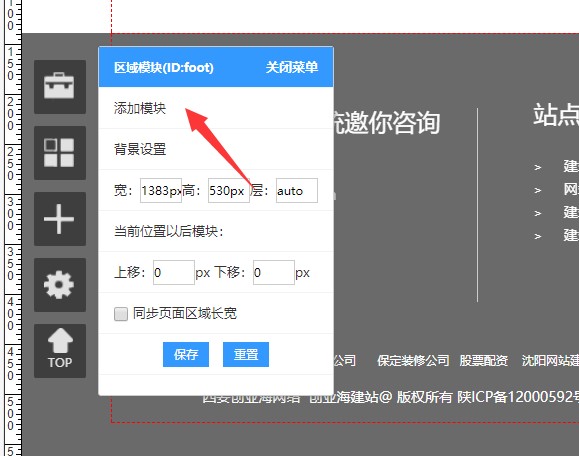Select 添加模块 menu item
The width and height of the screenshot is (579, 456).
pyautogui.click(x=140, y=108)
